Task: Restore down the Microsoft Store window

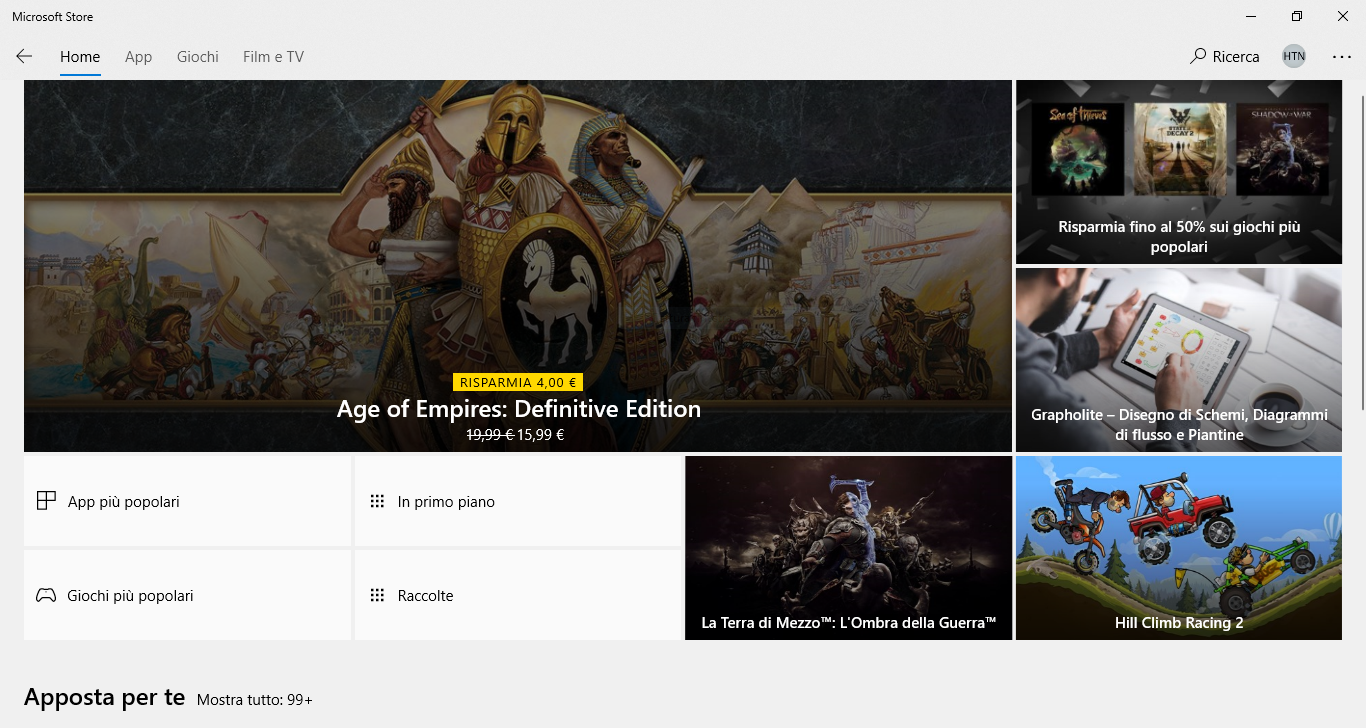Action: 1297,16
